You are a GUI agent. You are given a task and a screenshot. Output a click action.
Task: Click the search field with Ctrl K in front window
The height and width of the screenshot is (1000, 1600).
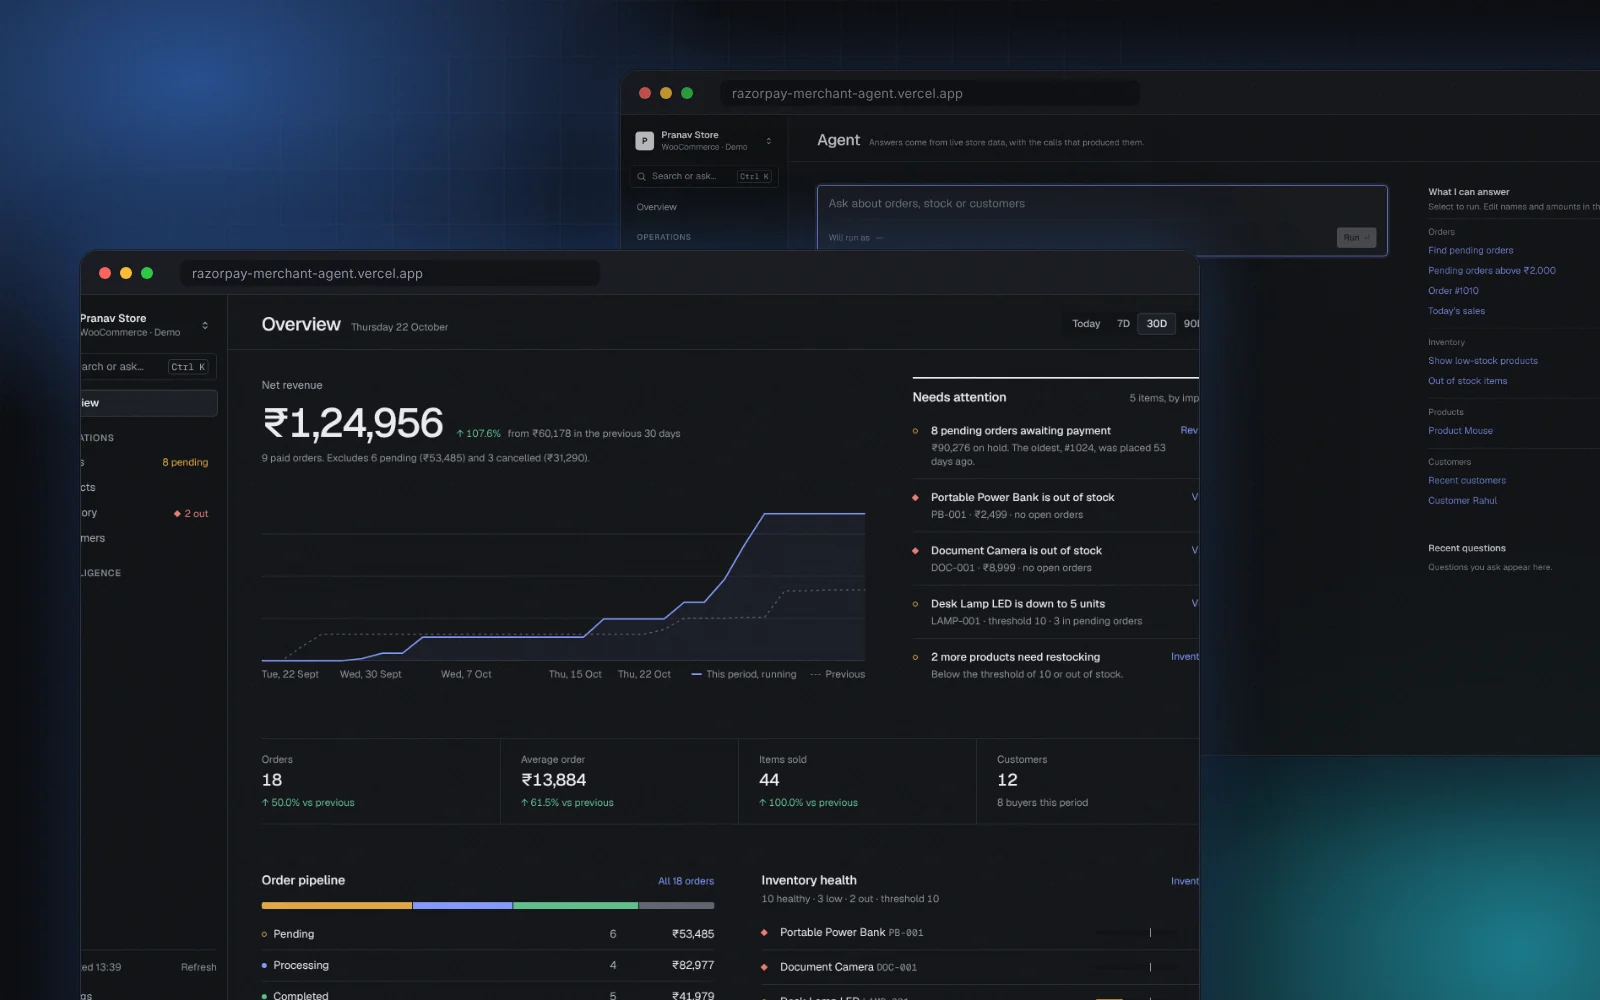148,367
